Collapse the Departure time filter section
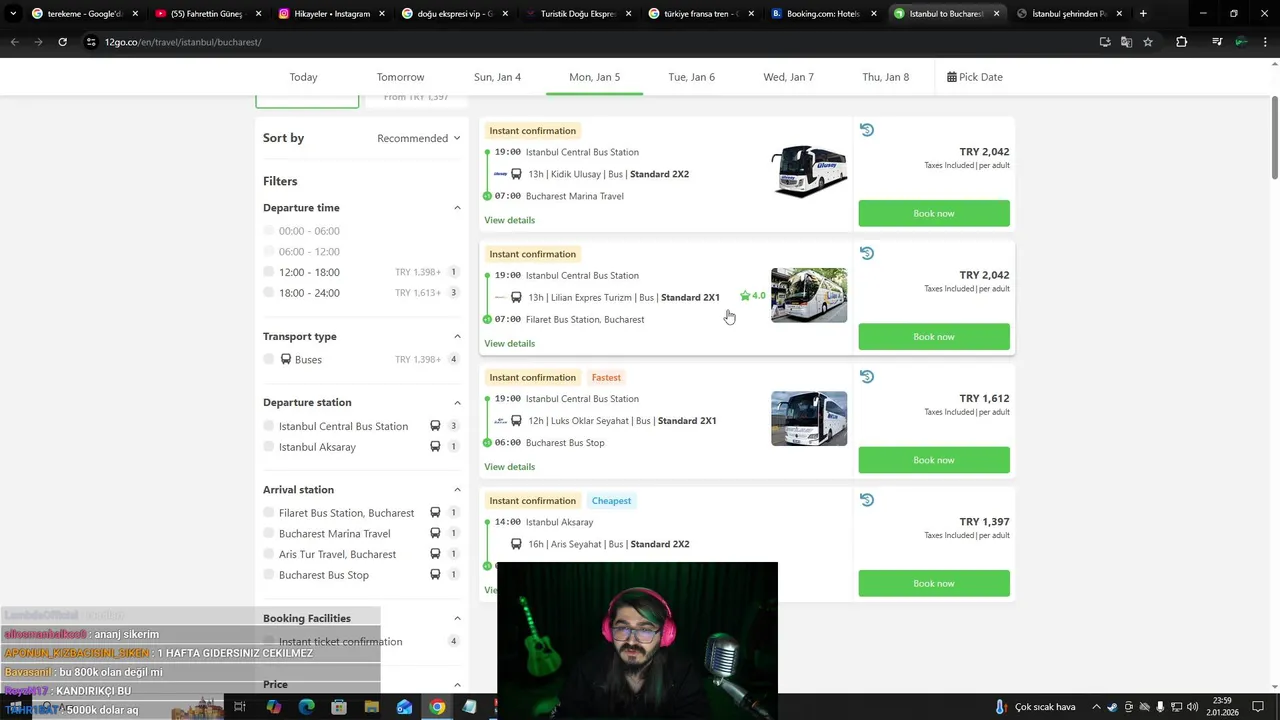The height and width of the screenshot is (720, 1280). point(457,208)
